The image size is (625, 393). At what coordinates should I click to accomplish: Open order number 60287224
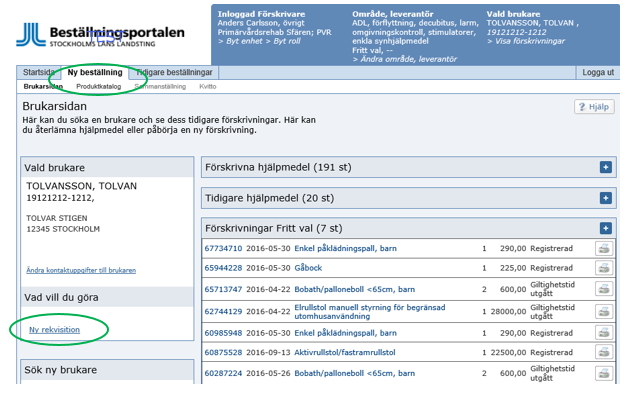(x=223, y=373)
